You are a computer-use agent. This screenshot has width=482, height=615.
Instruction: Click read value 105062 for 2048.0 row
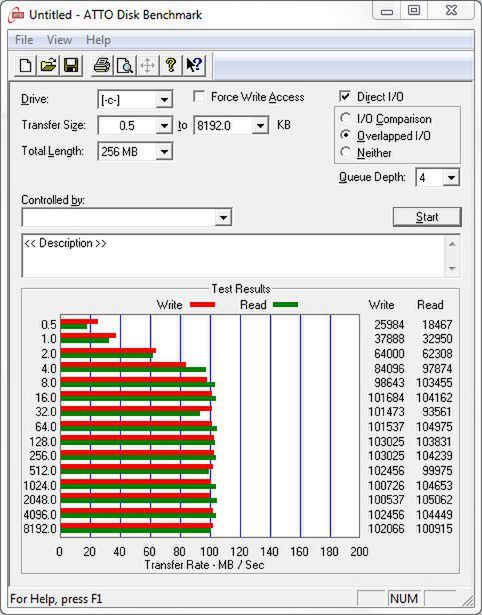434,500
